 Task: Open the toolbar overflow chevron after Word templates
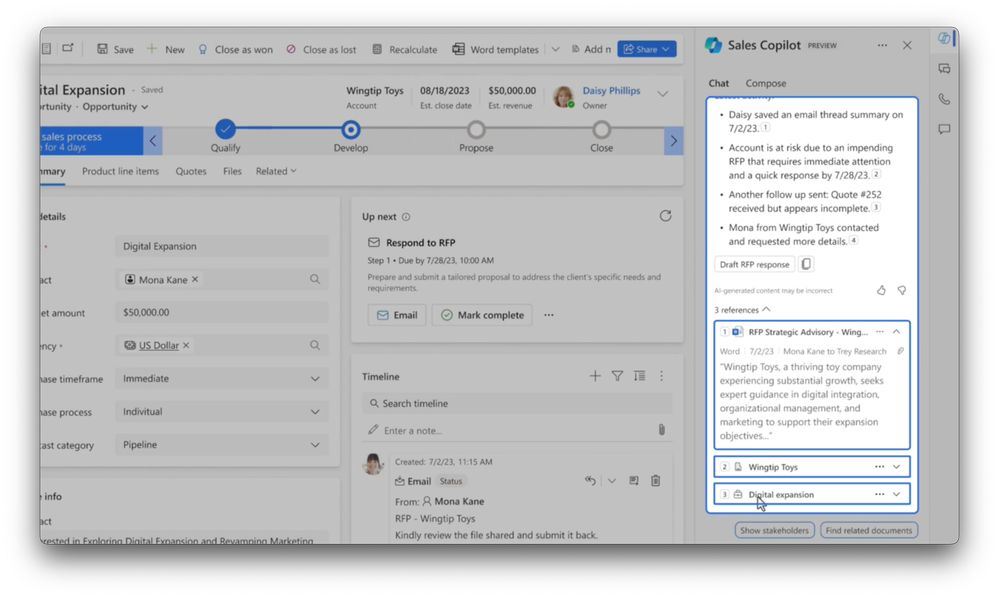(555, 49)
